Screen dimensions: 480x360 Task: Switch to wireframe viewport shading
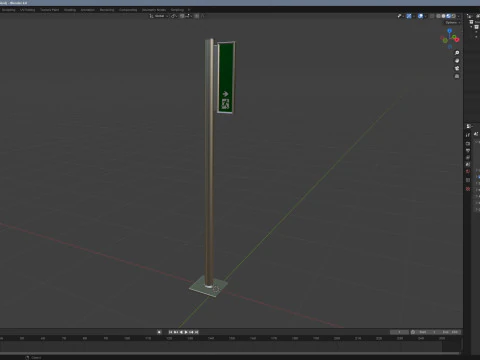click(x=438, y=16)
